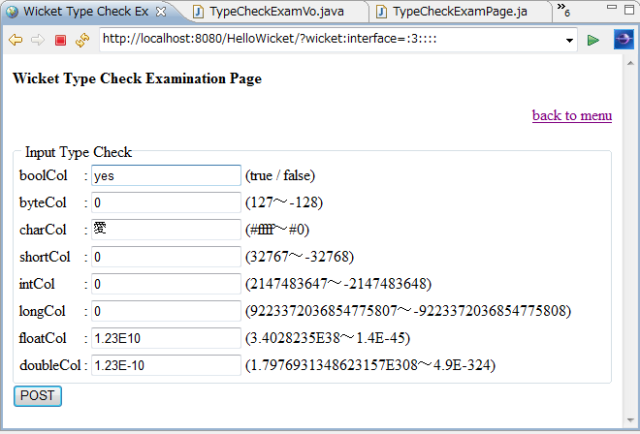Click the browser back arrow icon
This screenshot has height=434, width=640.
click(x=15, y=40)
